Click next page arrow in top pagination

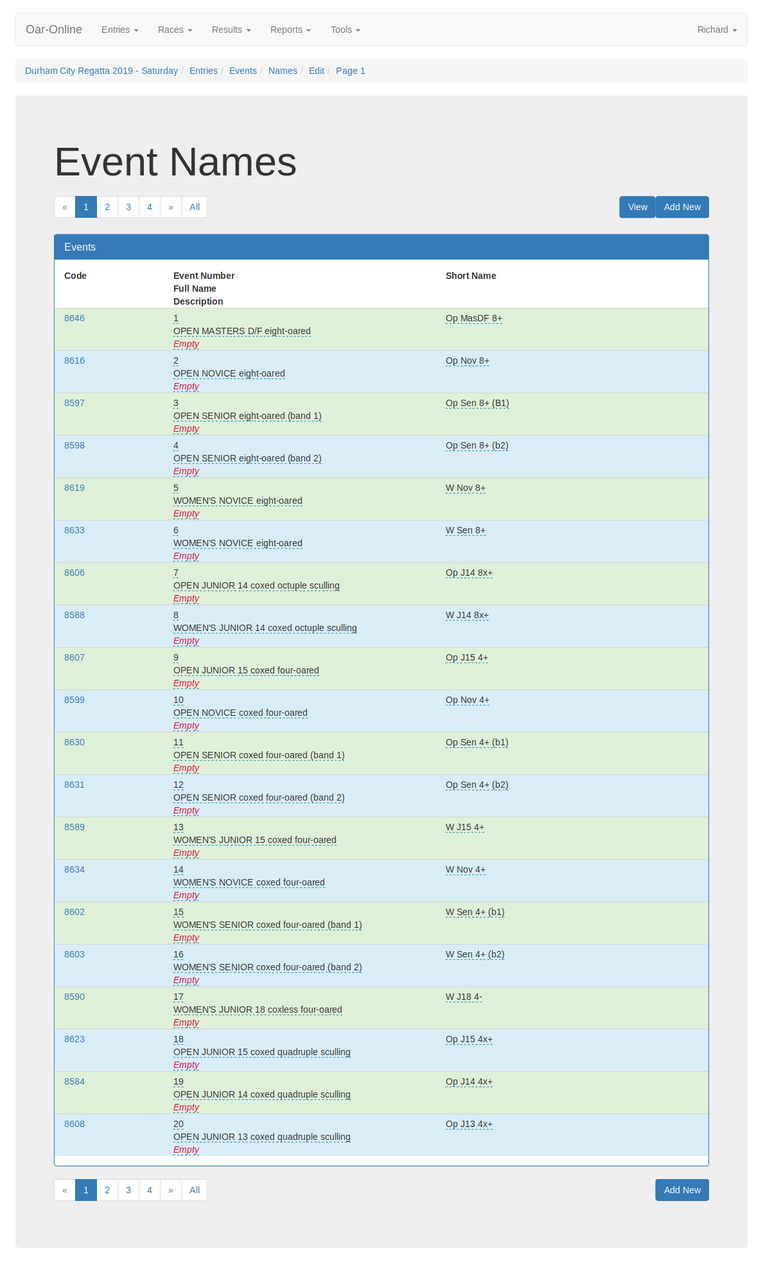[x=170, y=207]
